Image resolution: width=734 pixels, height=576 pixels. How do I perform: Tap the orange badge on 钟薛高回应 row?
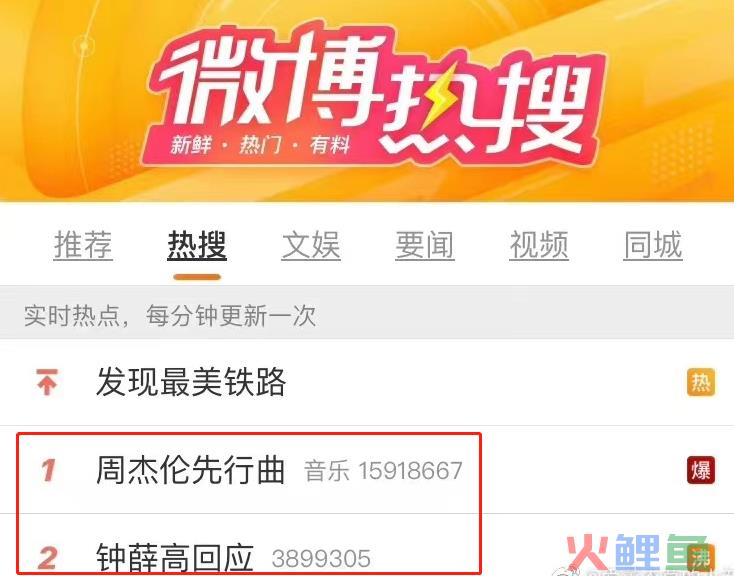coord(702,558)
